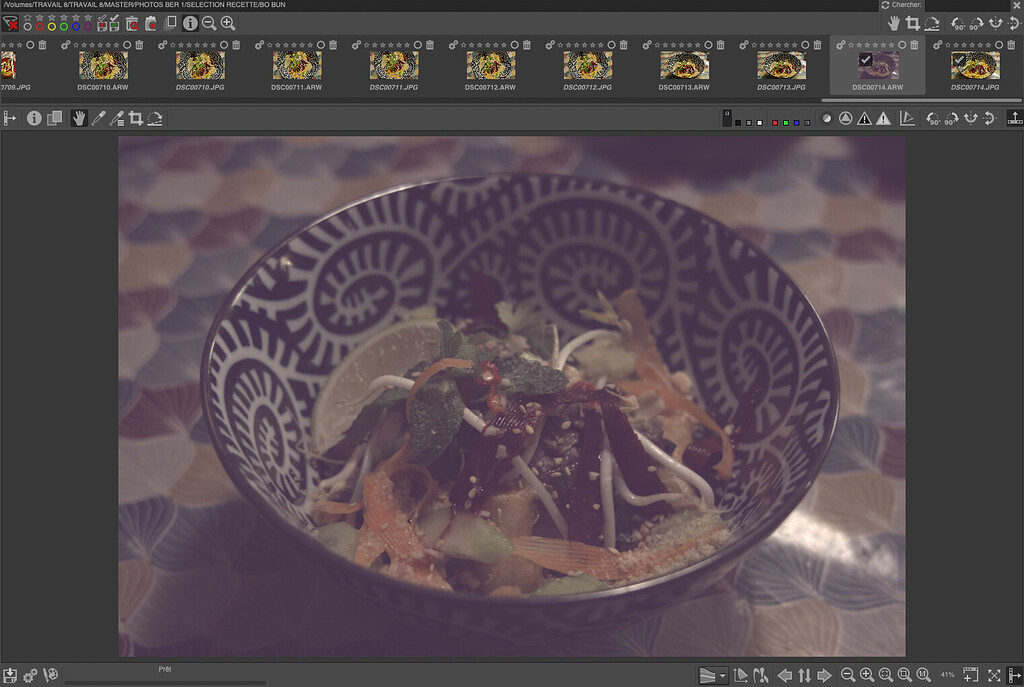This screenshot has height=687, width=1024.
Task: Clear all filters with the red X funnel
Action: 10,24
